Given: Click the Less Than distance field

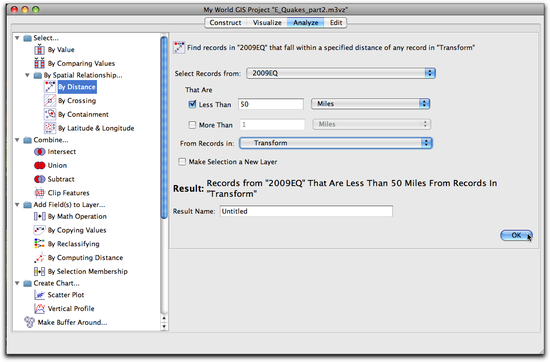Looking at the screenshot, I should [x=271, y=104].
